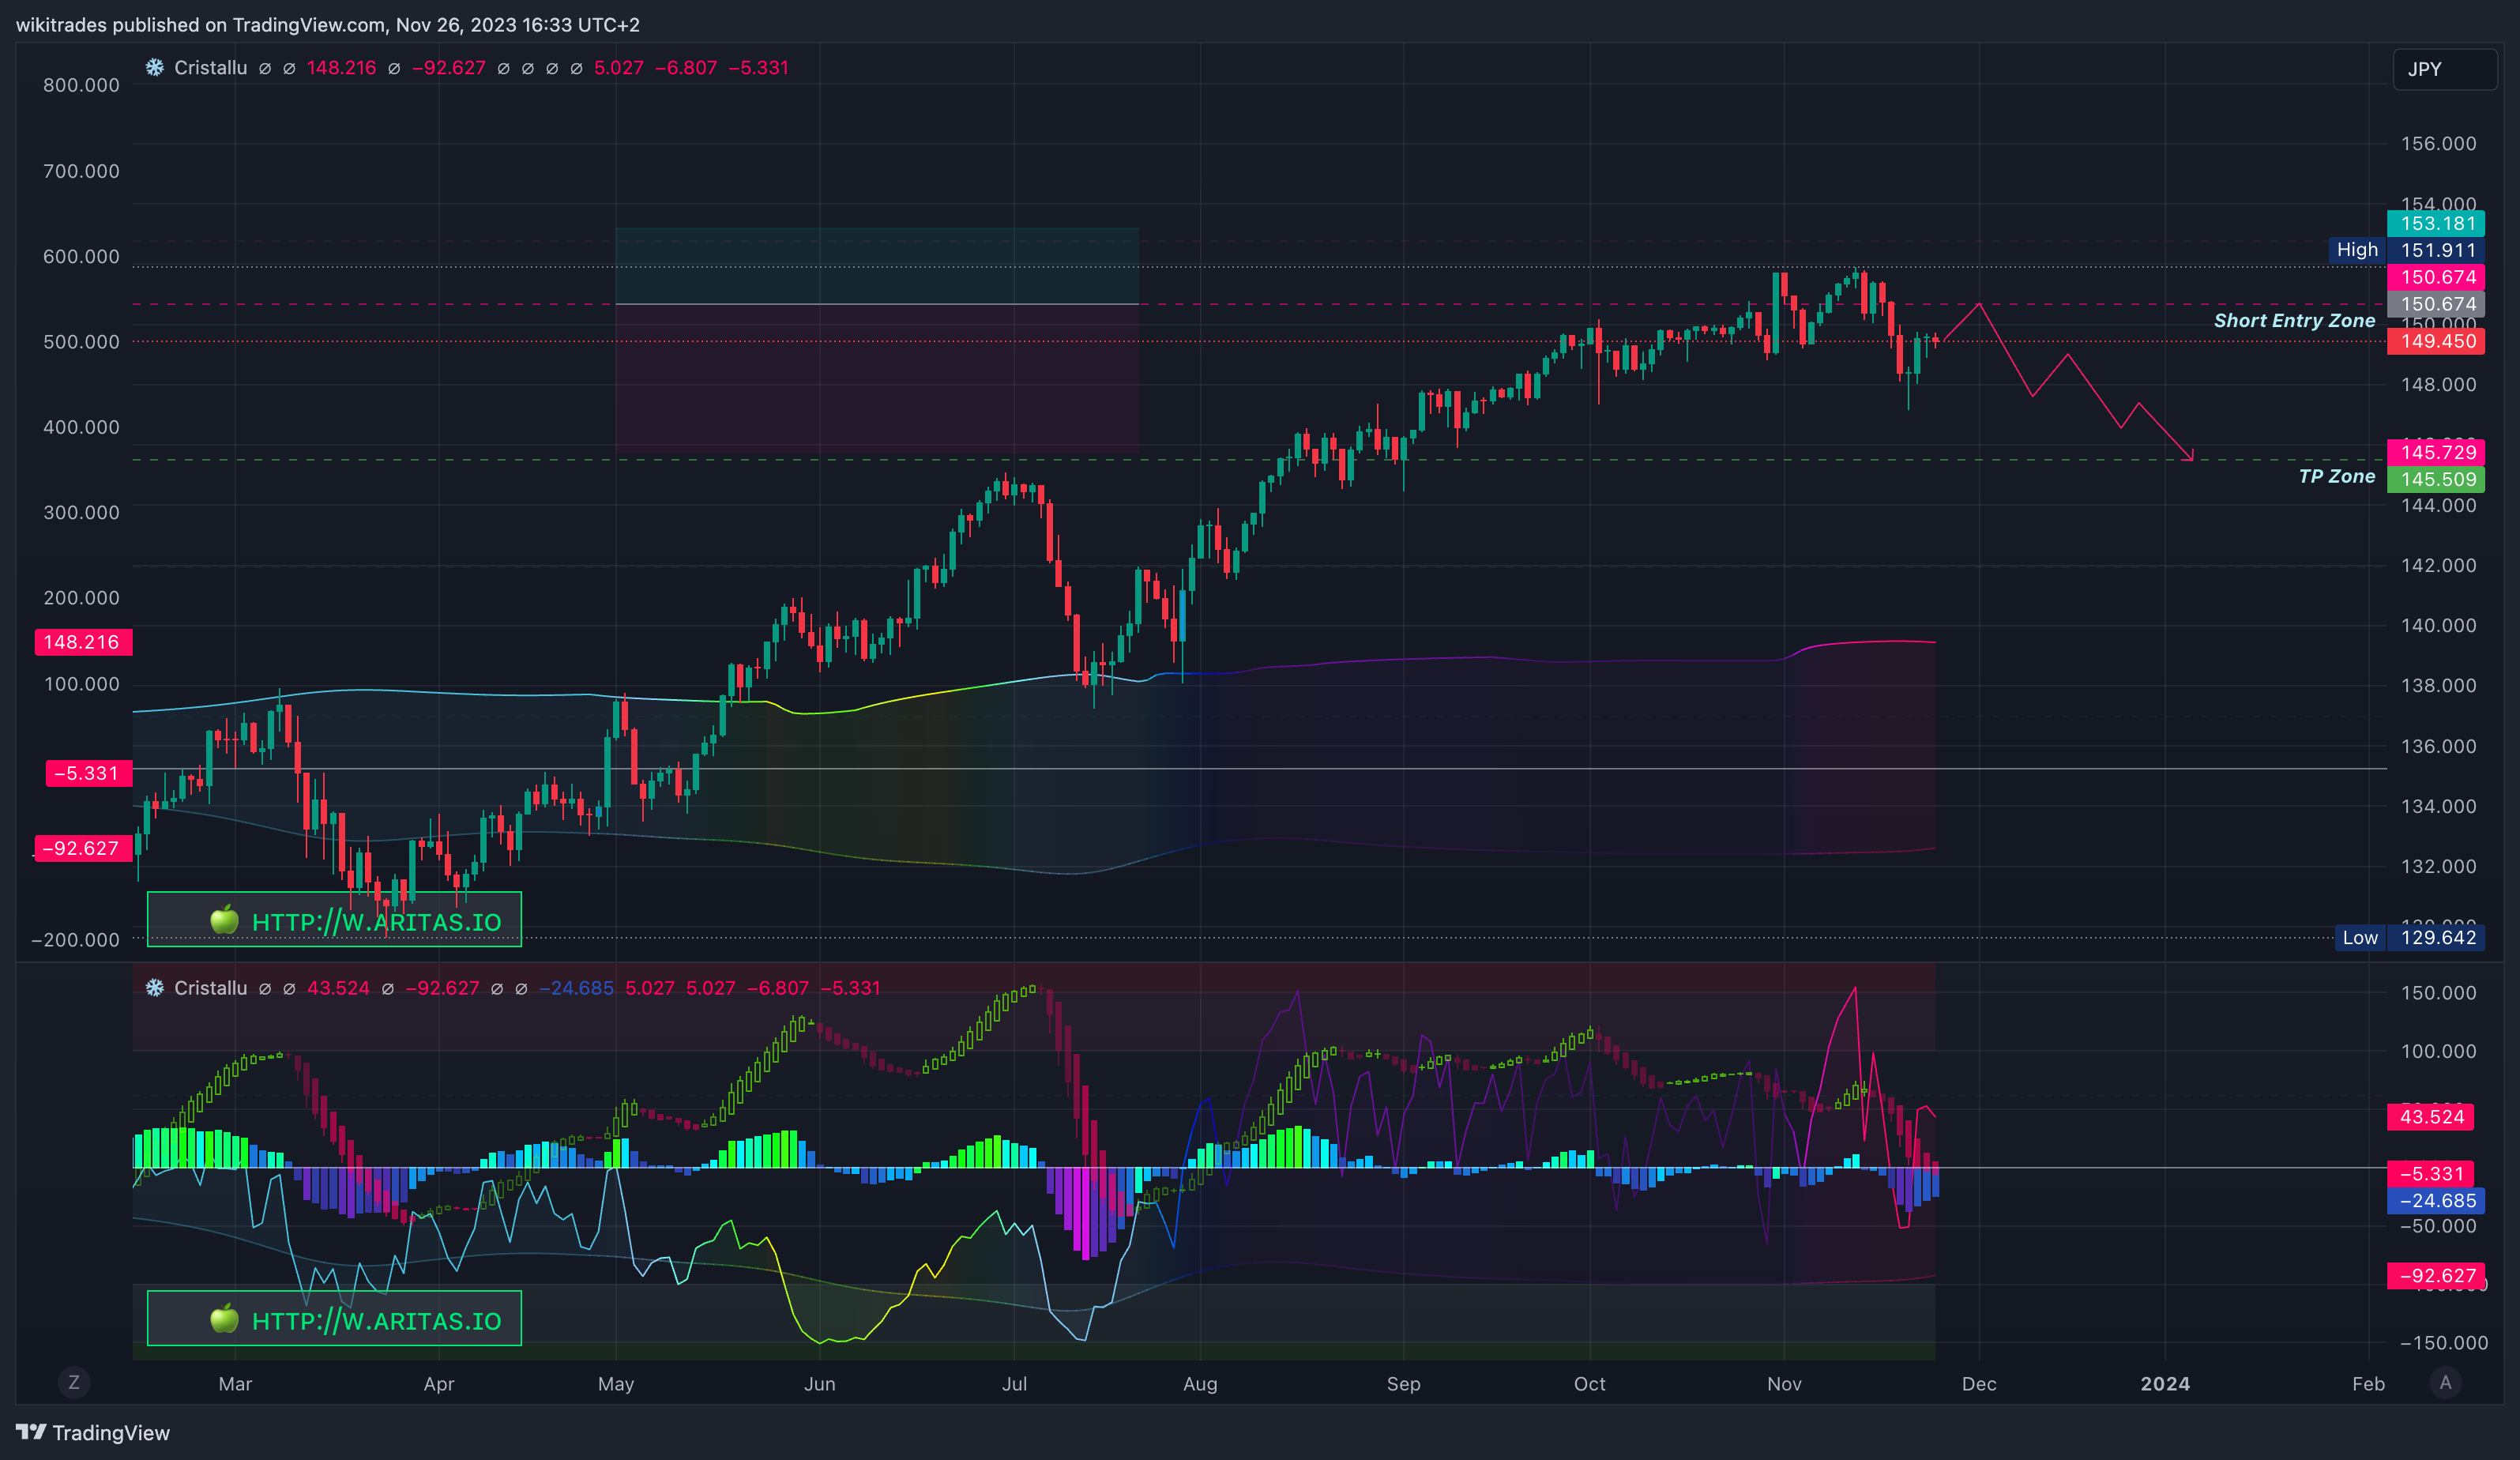Open the top HTTP://W.ARITAS.IO link

click(x=334, y=920)
